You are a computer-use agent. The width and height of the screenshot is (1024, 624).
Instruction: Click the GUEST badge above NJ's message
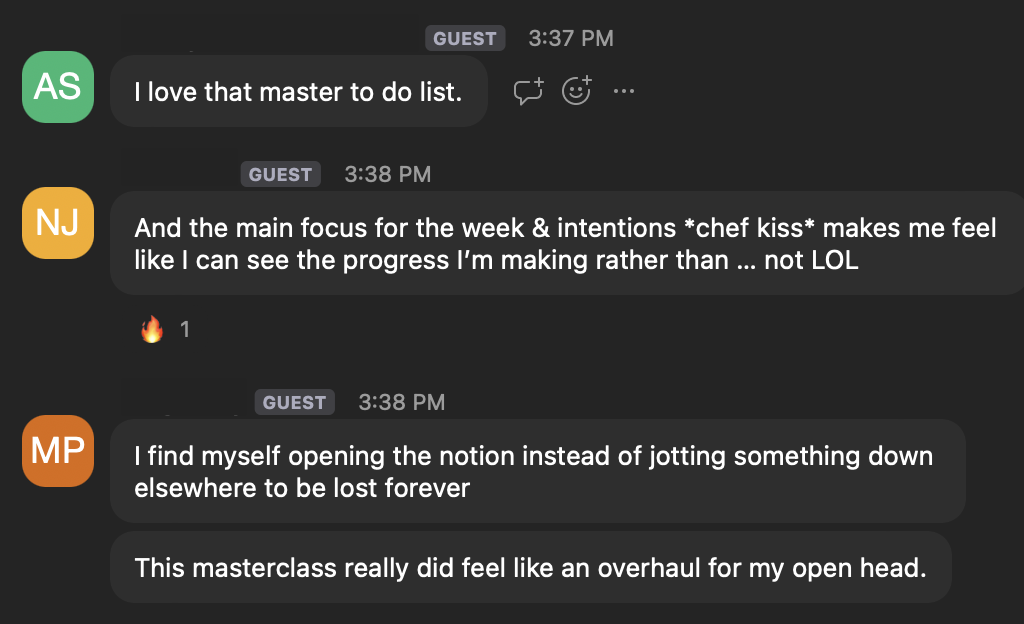click(281, 175)
